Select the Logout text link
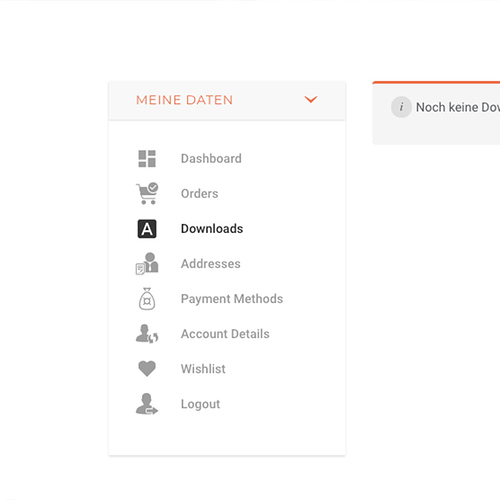Screen dimensions: 500x500 200,404
